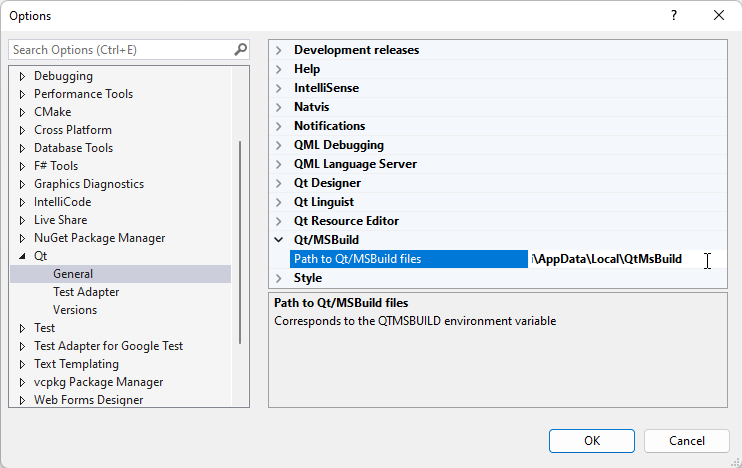The height and width of the screenshot is (468, 742).
Task: Expand vcpkg Package Manager node arrow
Action: tap(22, 382)
